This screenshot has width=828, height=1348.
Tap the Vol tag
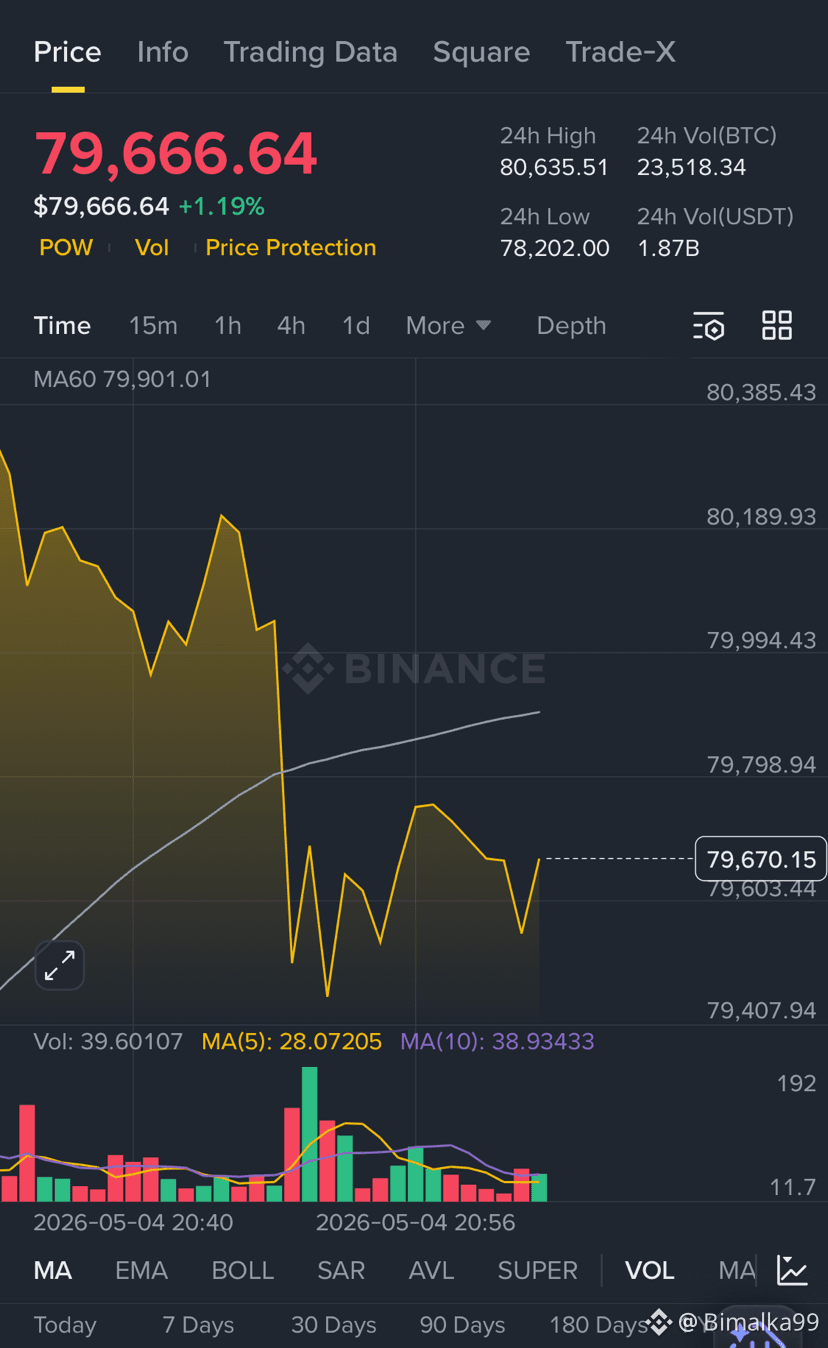(152, 248)
